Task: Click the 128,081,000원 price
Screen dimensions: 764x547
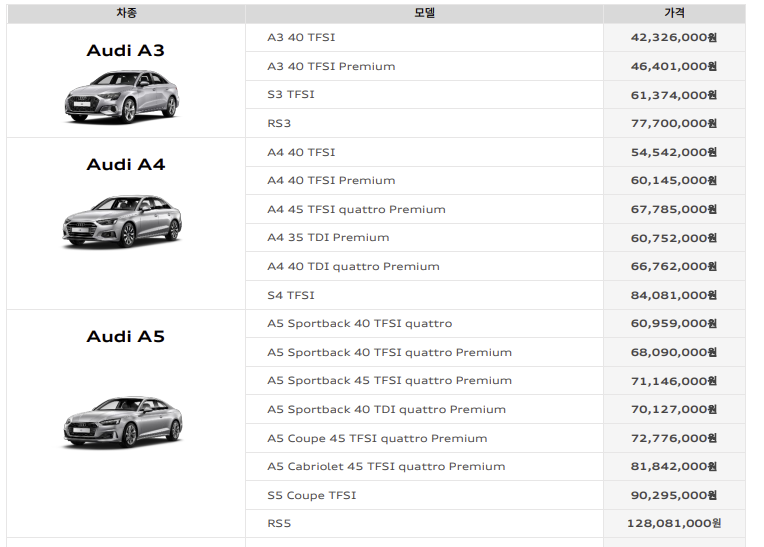Action: click(674, 524)
